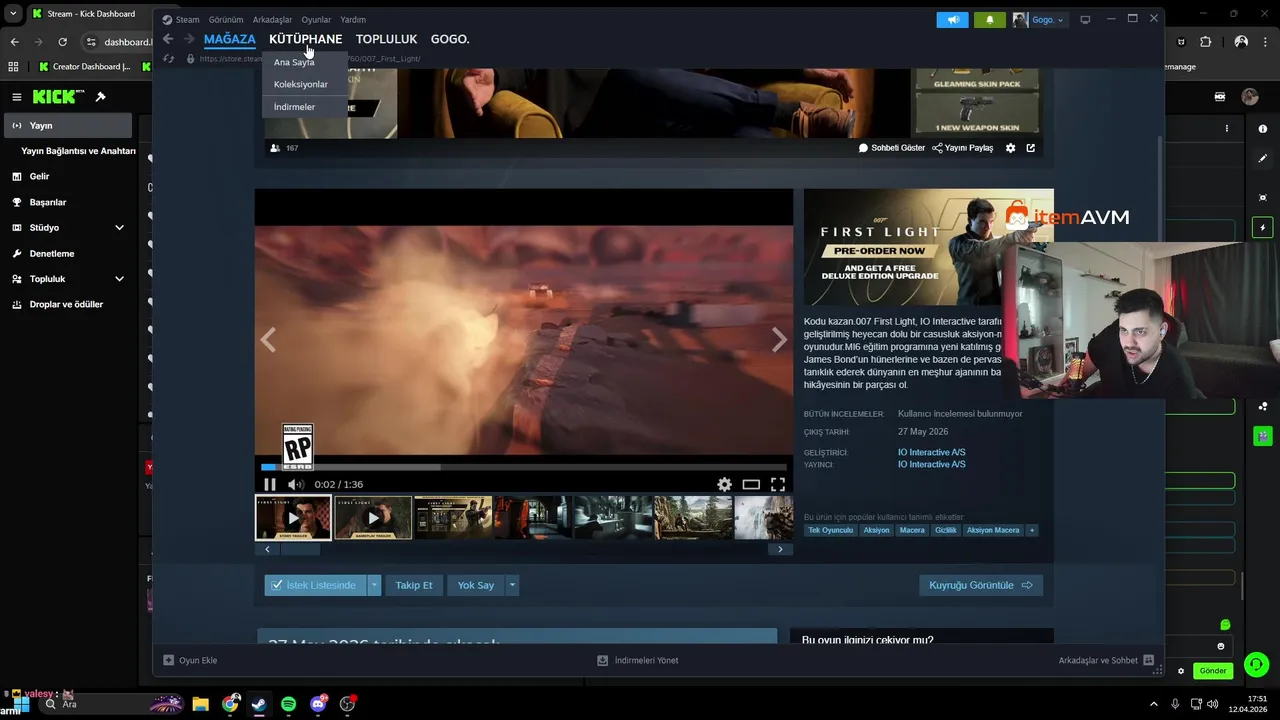Click Kuyruğu Görüntüle button

click(981, 585)
